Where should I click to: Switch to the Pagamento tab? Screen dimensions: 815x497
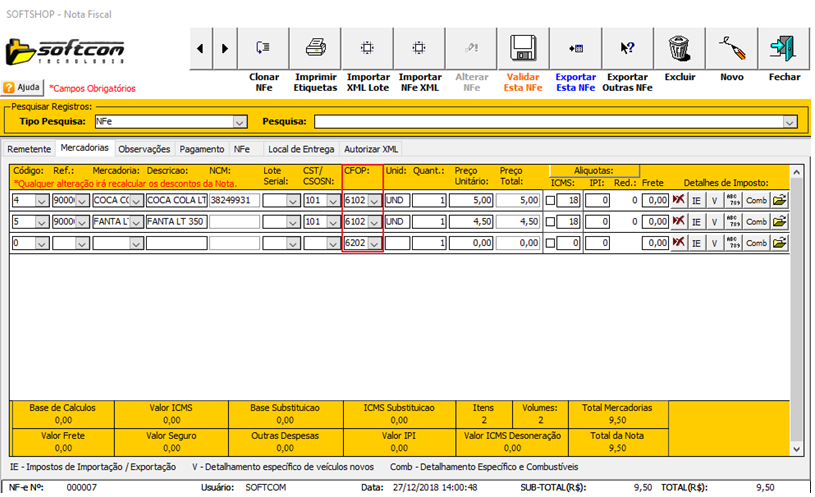point(202,149)
